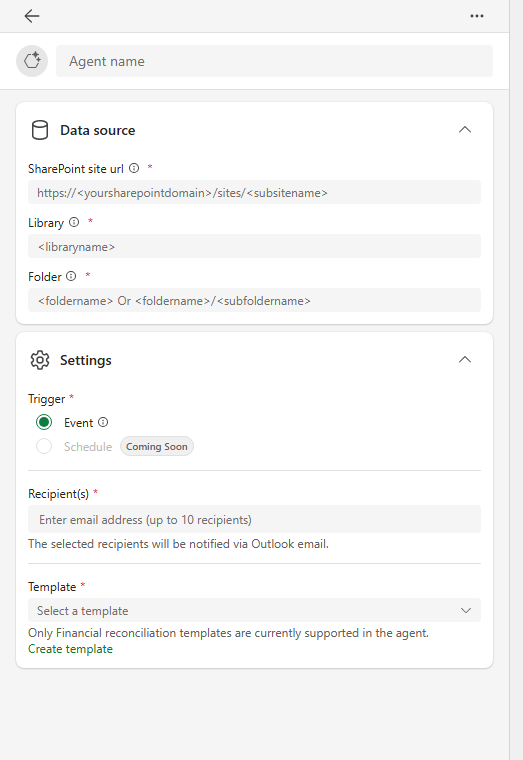Click the Template label
The width and height of the screenshot is (523, 760).
coord(52,587)
